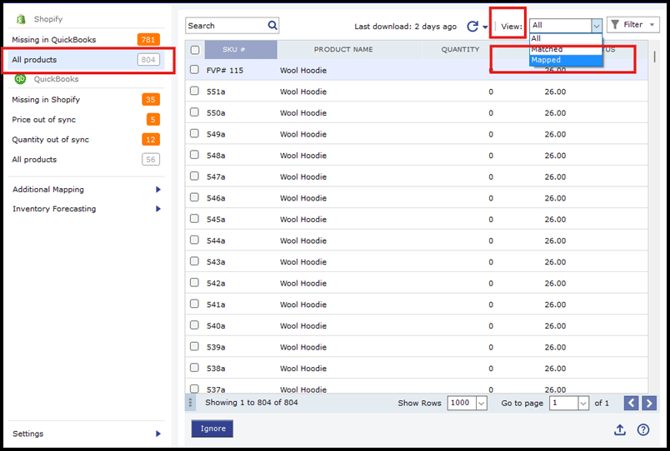Click the export upload icon
Viewport: 670px width, 451px height.
[x=620, y=430]
